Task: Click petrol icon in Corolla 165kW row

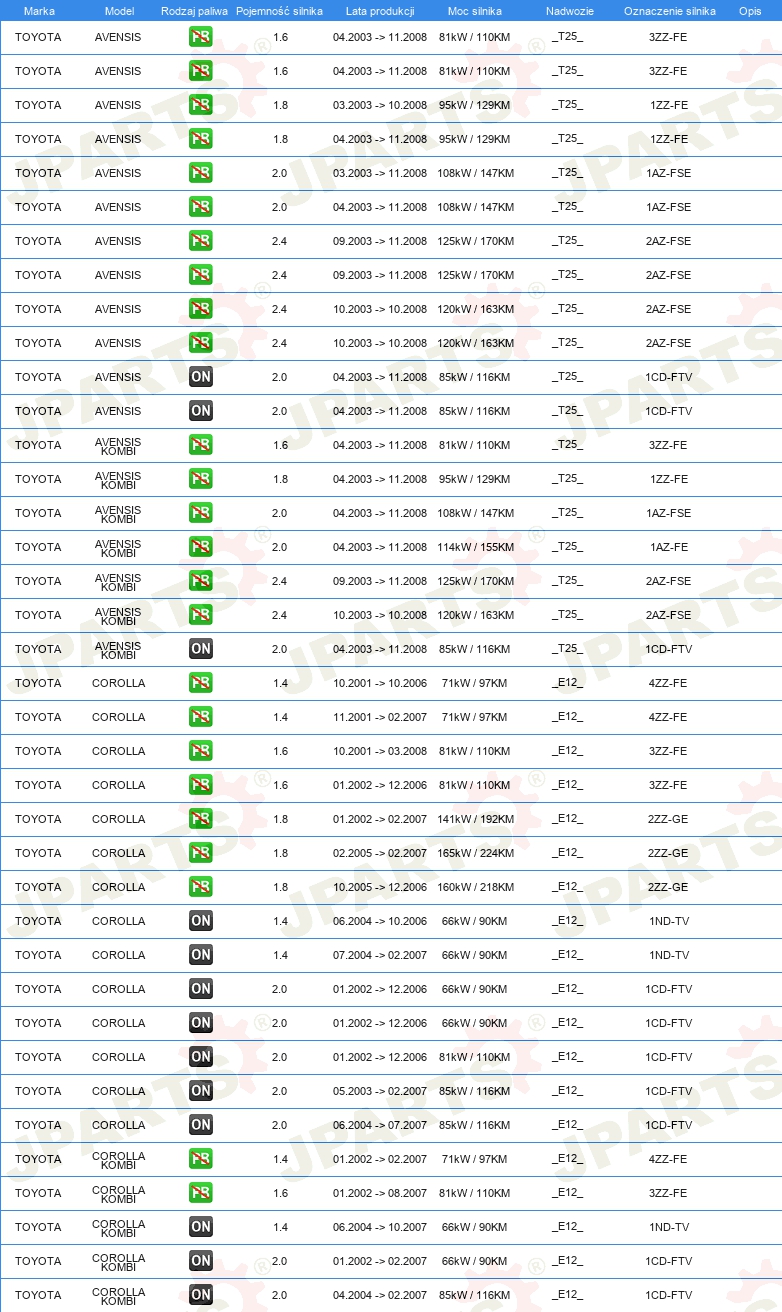Action: click(201, 853)
